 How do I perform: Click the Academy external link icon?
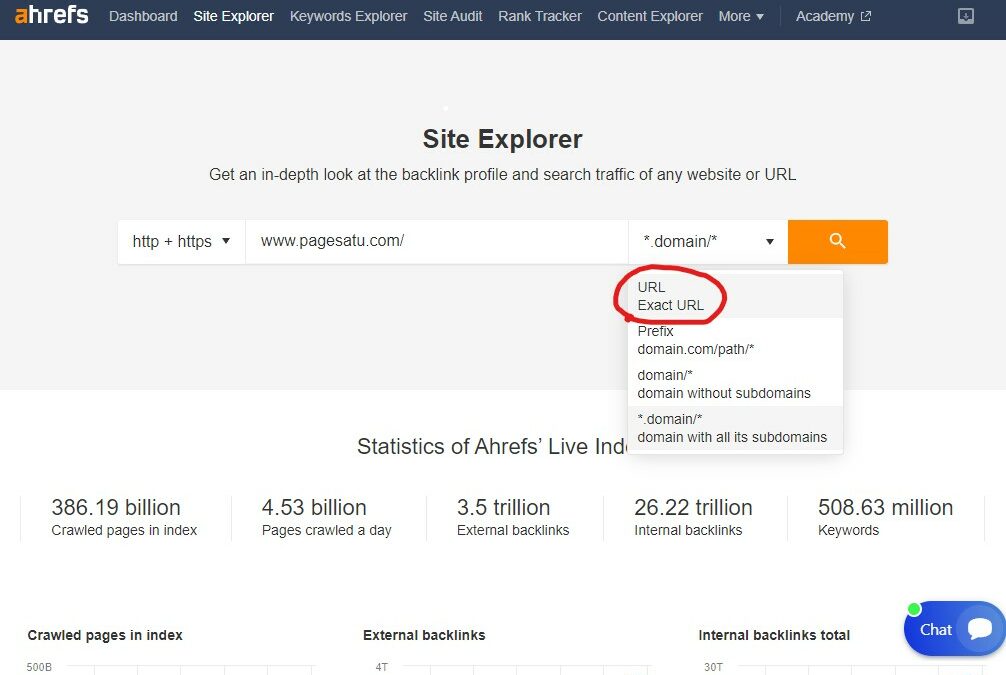(865, 16)
